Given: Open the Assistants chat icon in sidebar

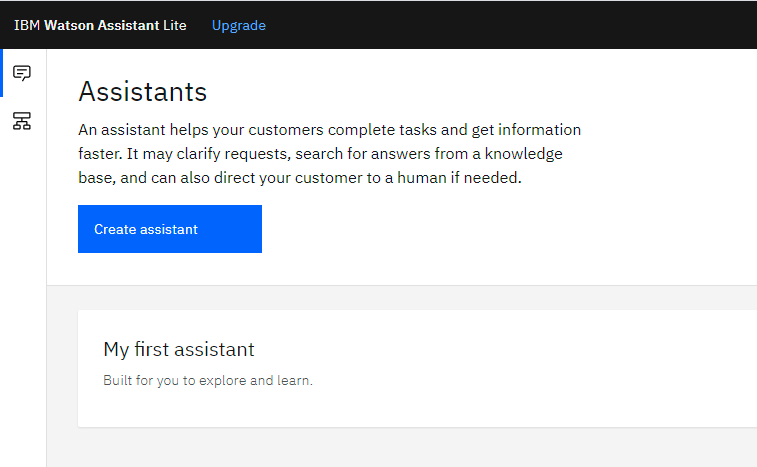Looking at the screenshot, I should pos(22,73).
